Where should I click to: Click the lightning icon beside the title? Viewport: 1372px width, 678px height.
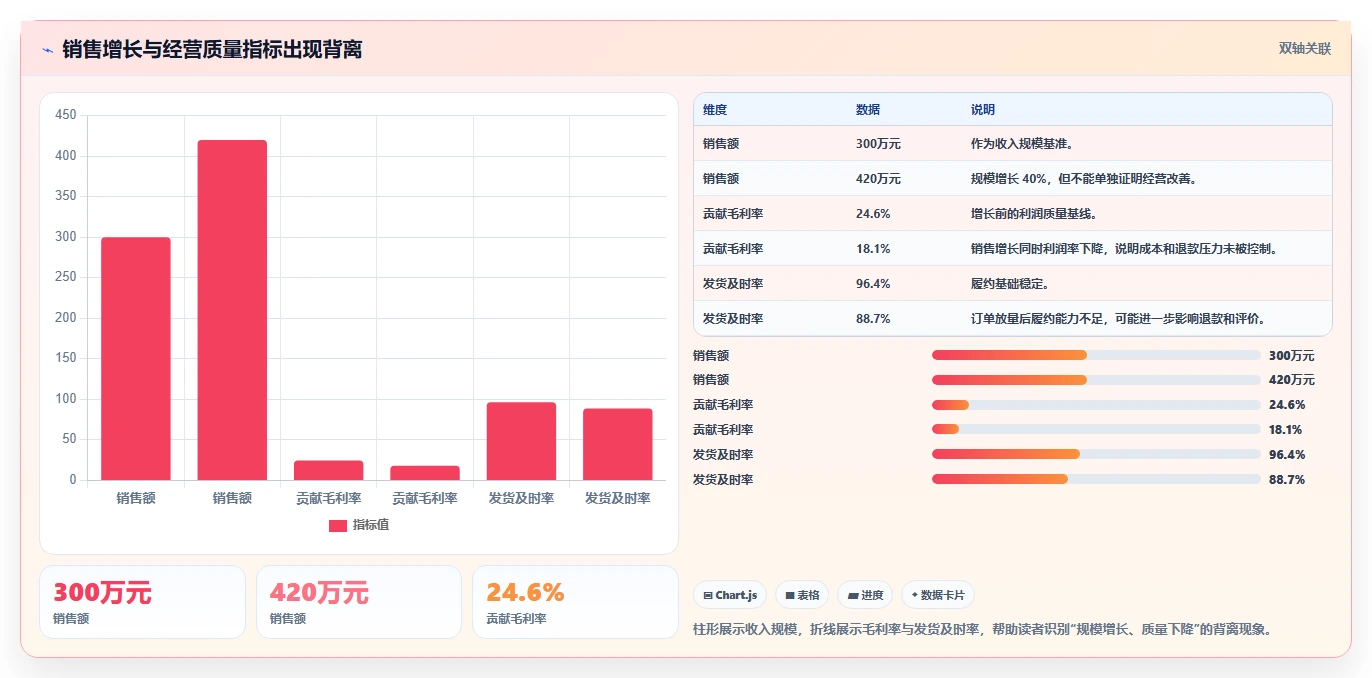(48, 49)
